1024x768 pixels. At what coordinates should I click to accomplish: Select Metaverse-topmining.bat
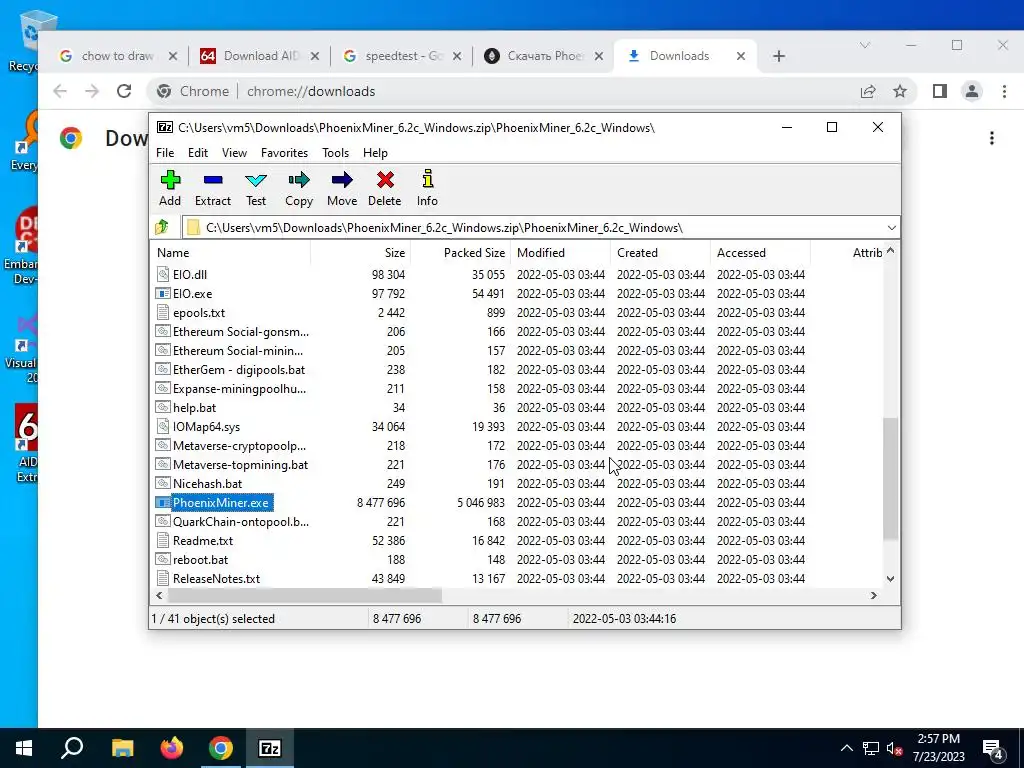point(240,465)
